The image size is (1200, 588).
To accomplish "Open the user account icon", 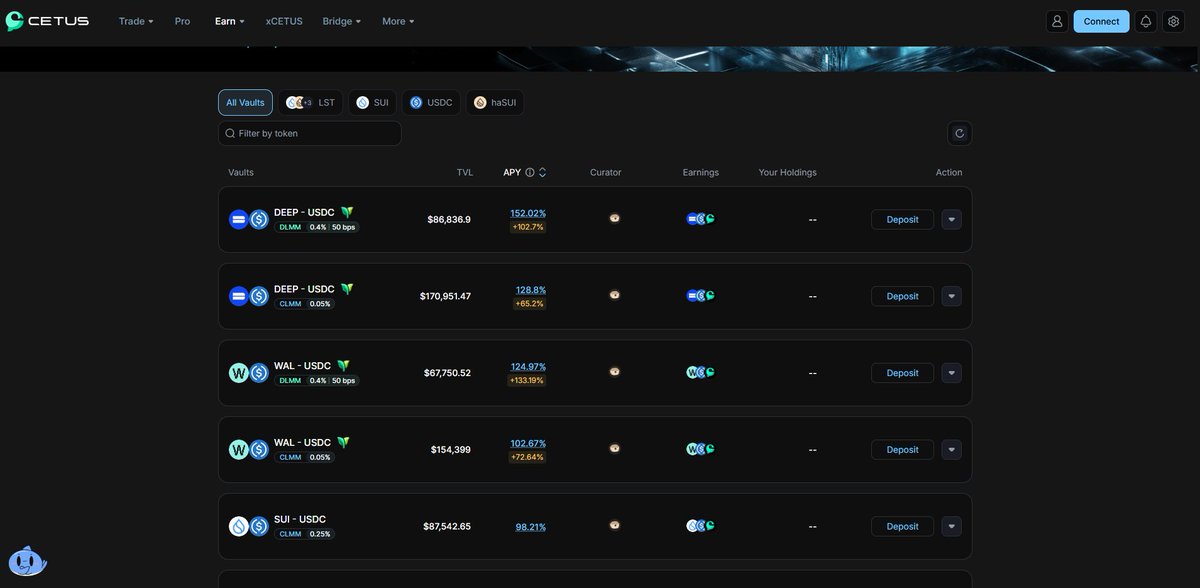I will tap(1057, 21).
